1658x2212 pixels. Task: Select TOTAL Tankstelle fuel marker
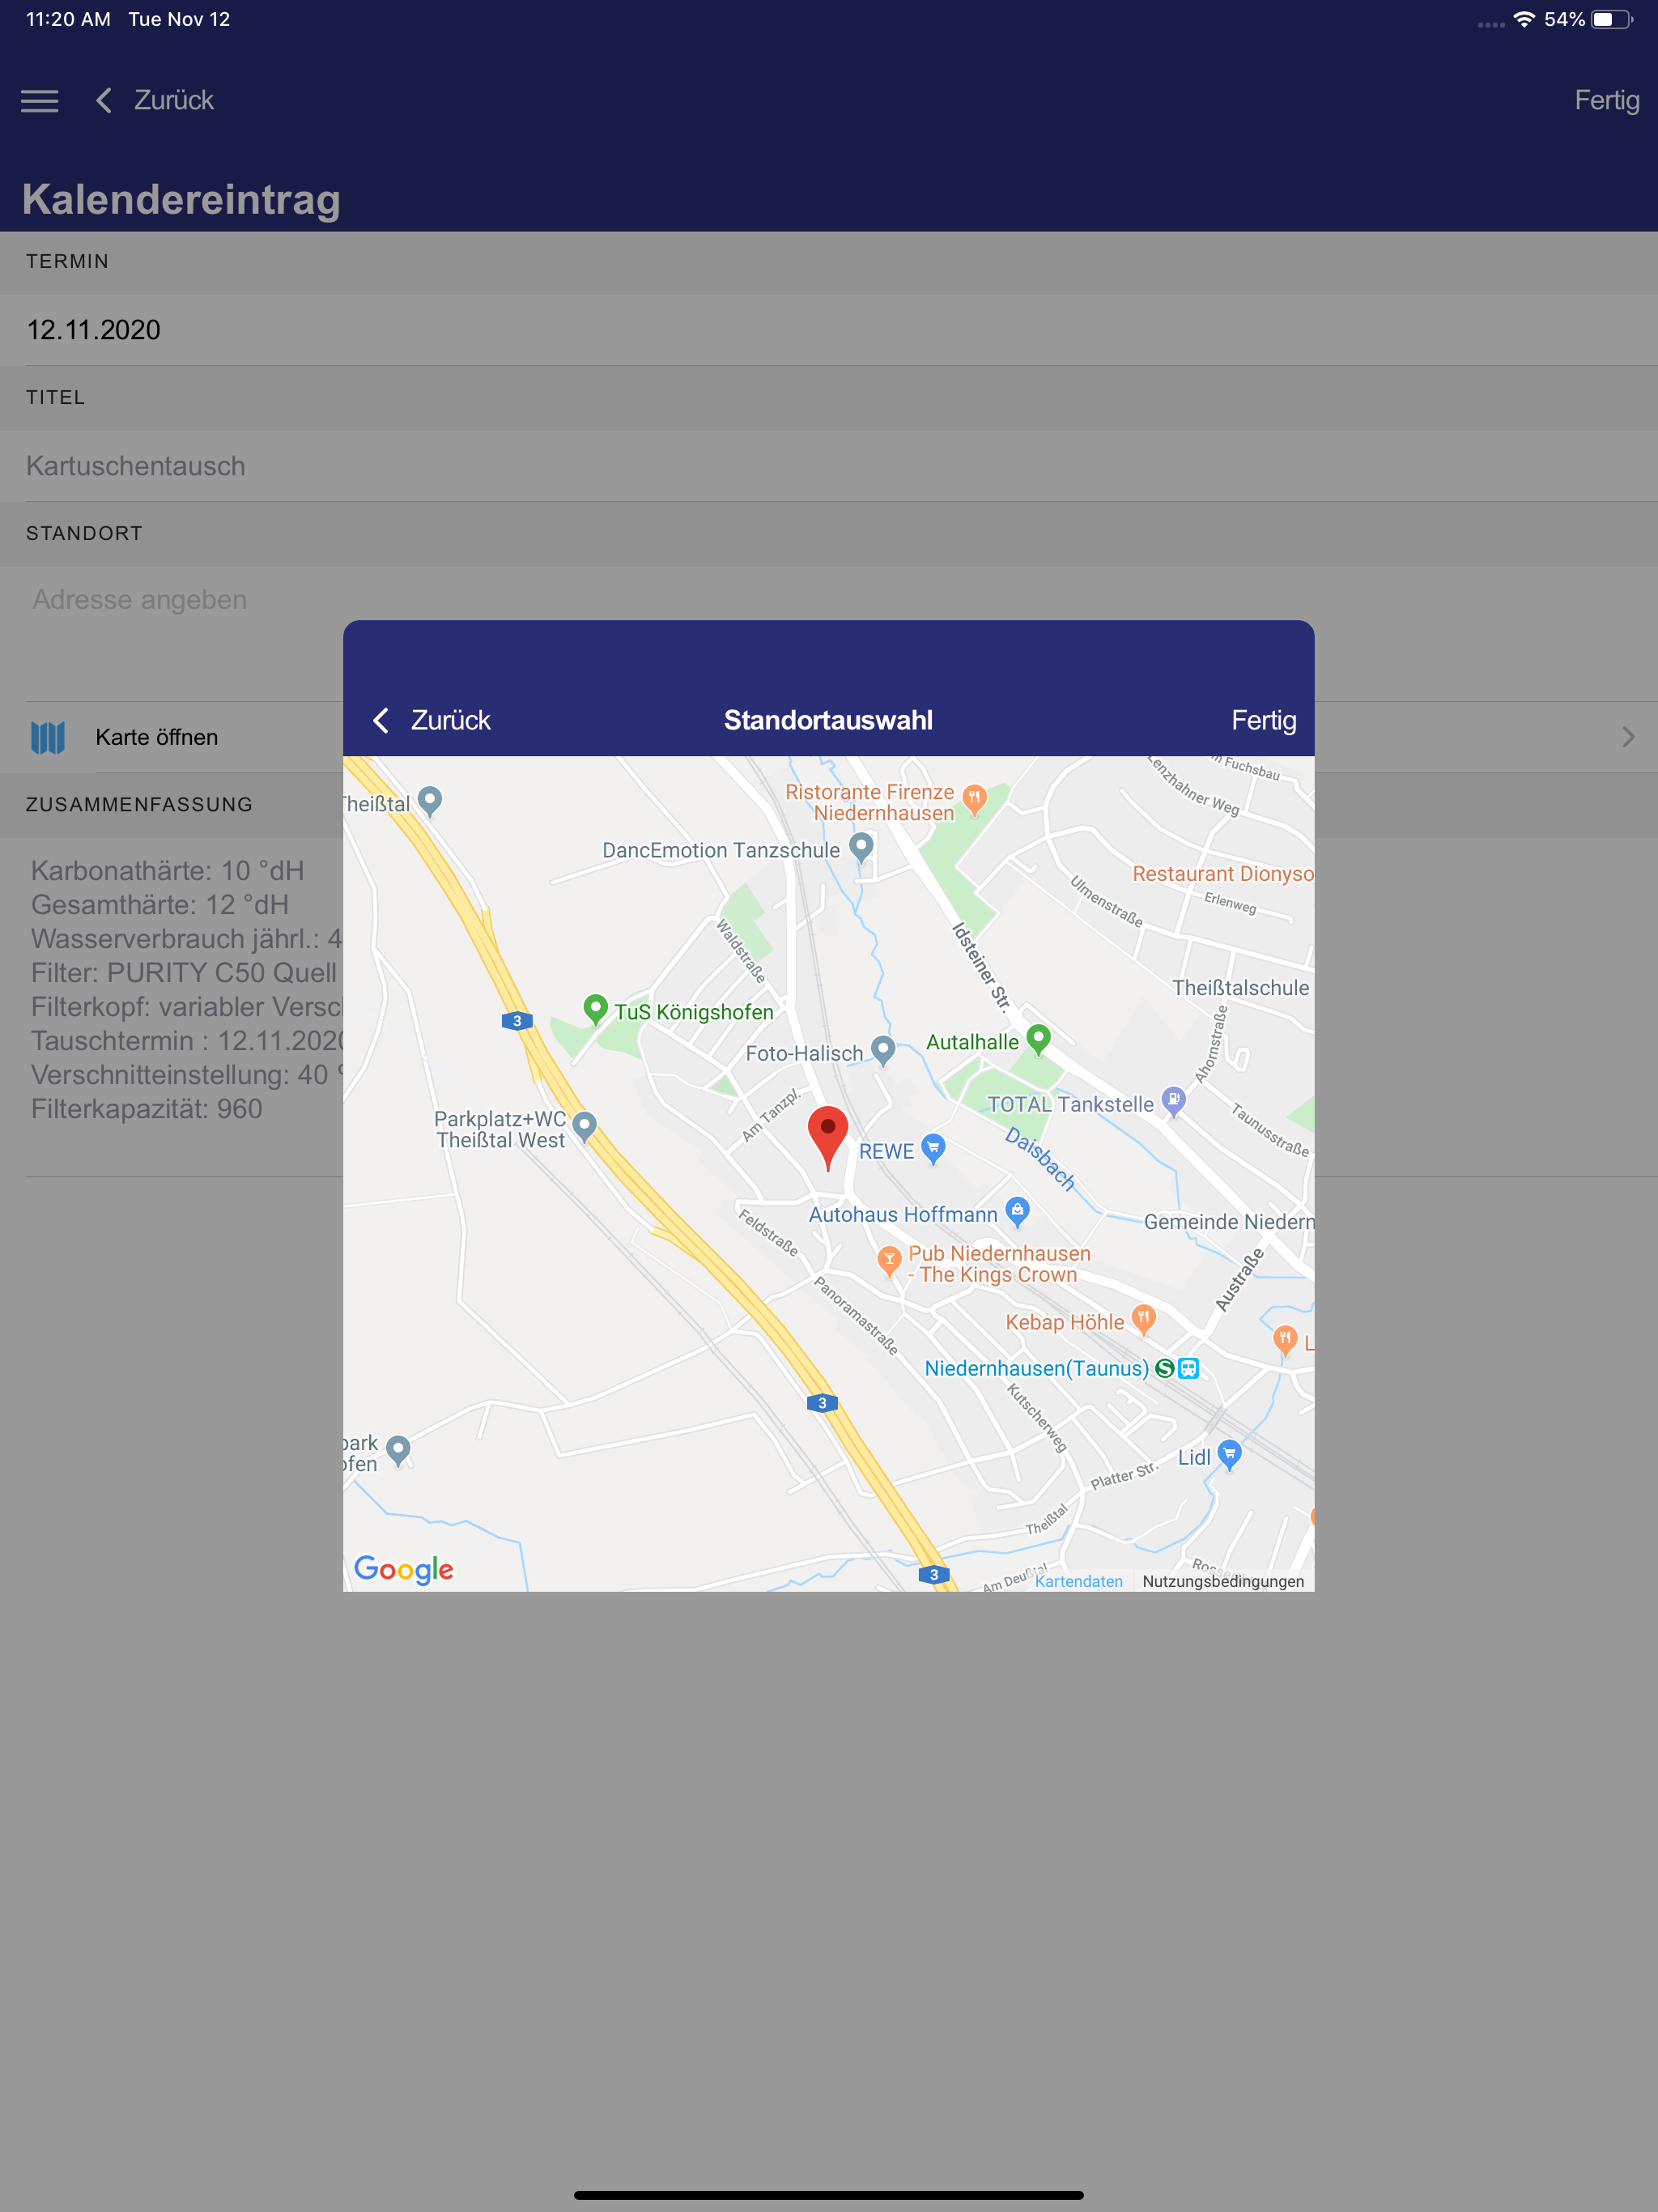coord(1174,1101)
